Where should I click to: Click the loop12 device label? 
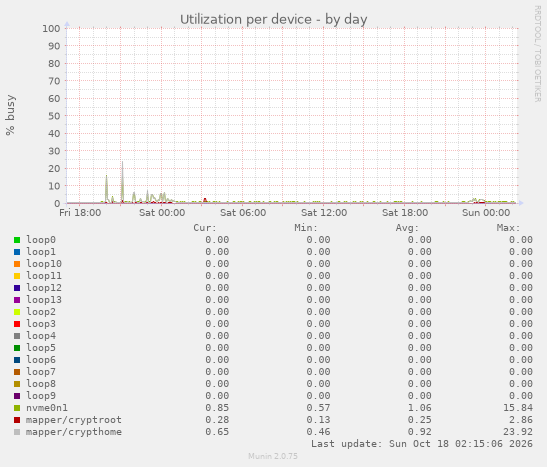44,288
